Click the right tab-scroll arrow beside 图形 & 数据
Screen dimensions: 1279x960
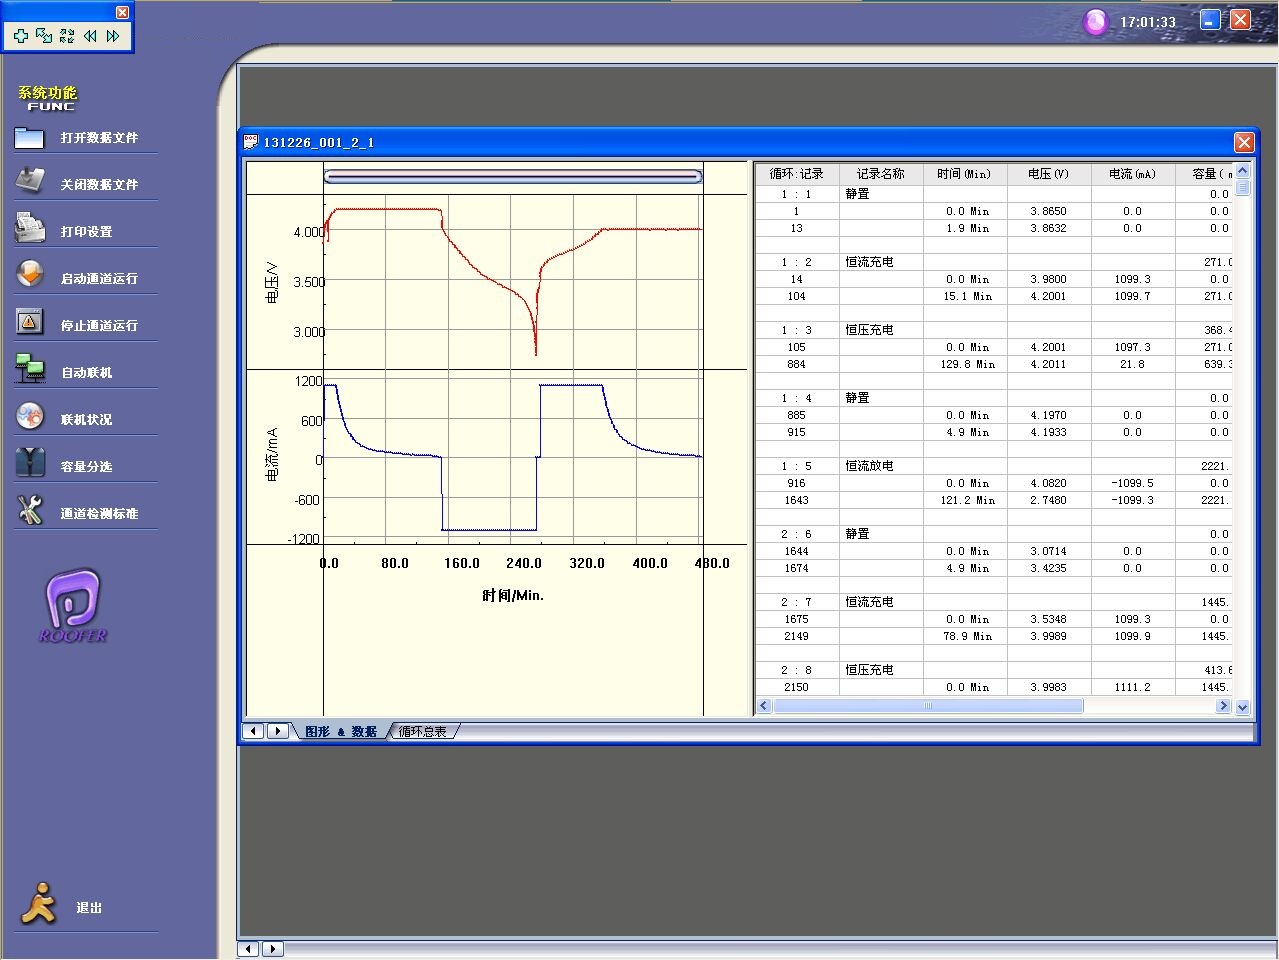(x=278, y=731)
